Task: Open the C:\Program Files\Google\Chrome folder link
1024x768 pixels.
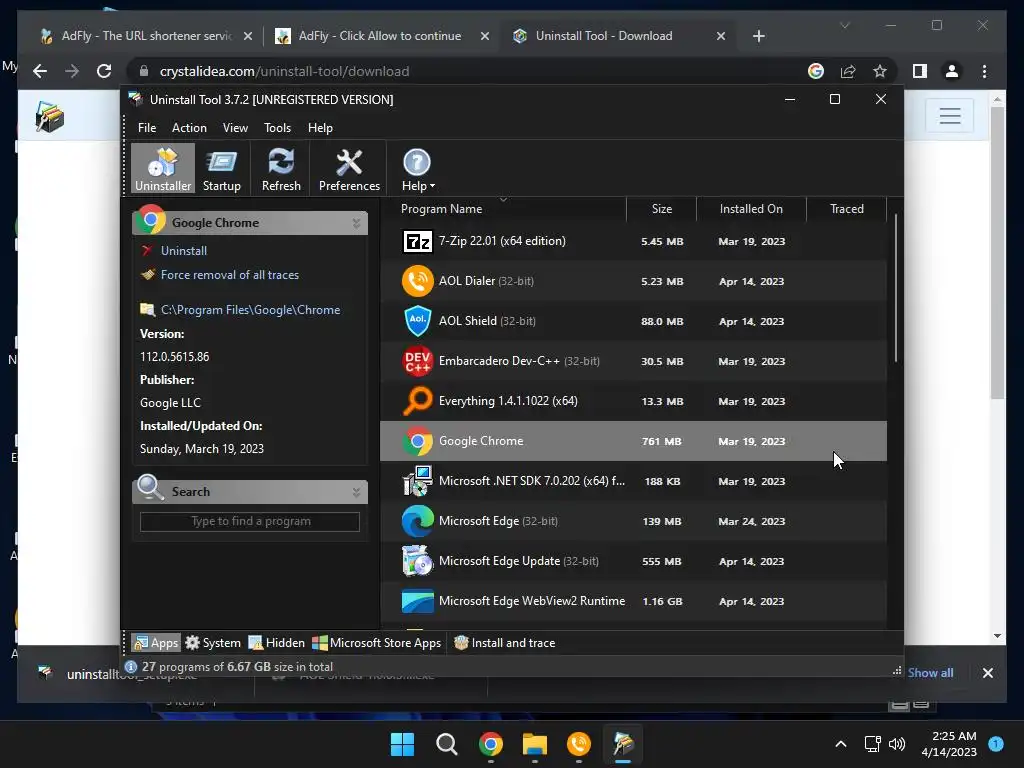Action: point(250,310)
